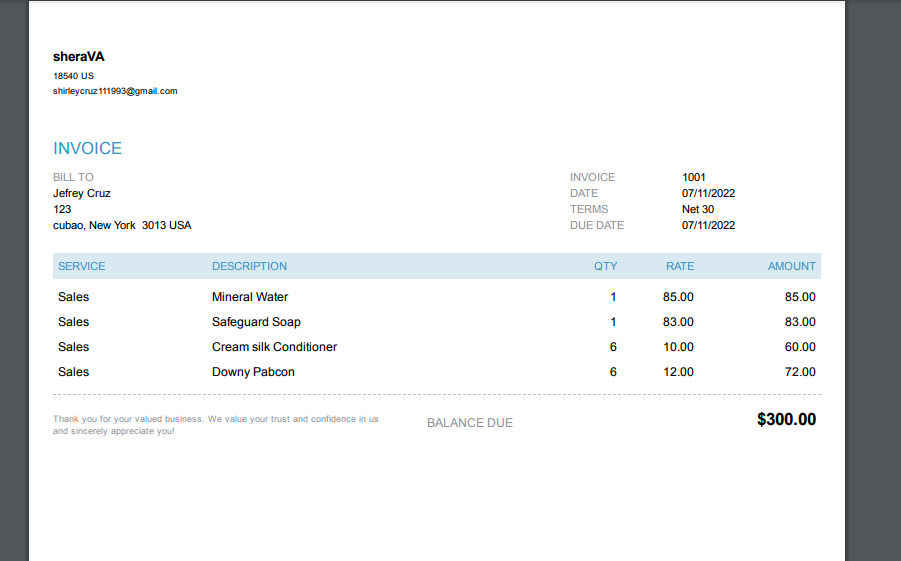Select the sheraVA company name
This screenshot has height=561, width=901.
79,56
